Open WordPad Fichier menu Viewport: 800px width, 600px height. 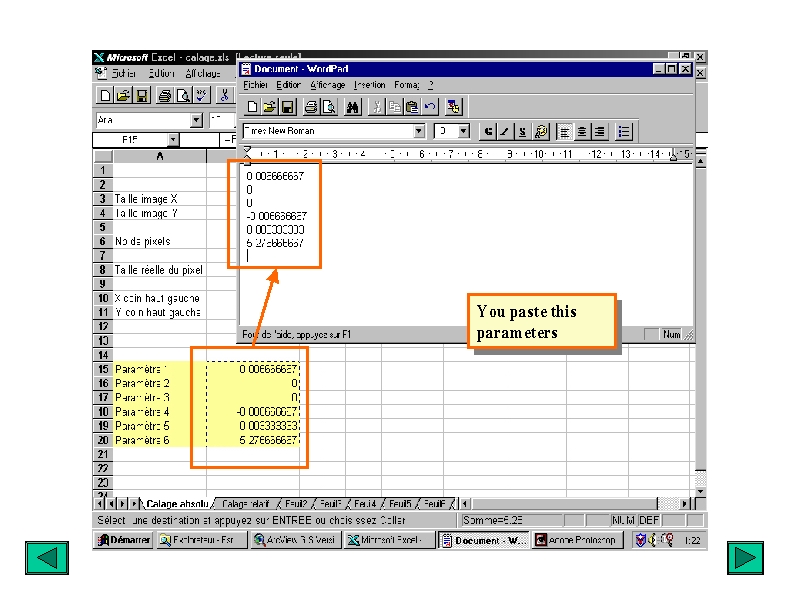pos(255,85)
